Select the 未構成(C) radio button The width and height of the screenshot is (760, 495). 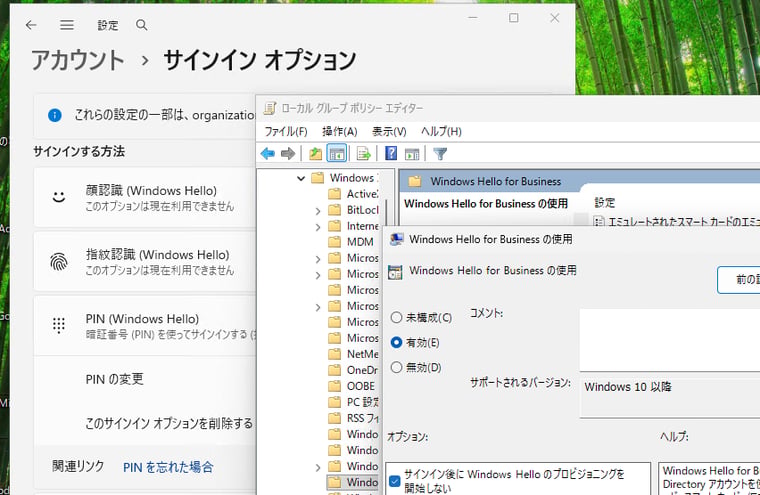pyautogui.click(x=396, y=318)
